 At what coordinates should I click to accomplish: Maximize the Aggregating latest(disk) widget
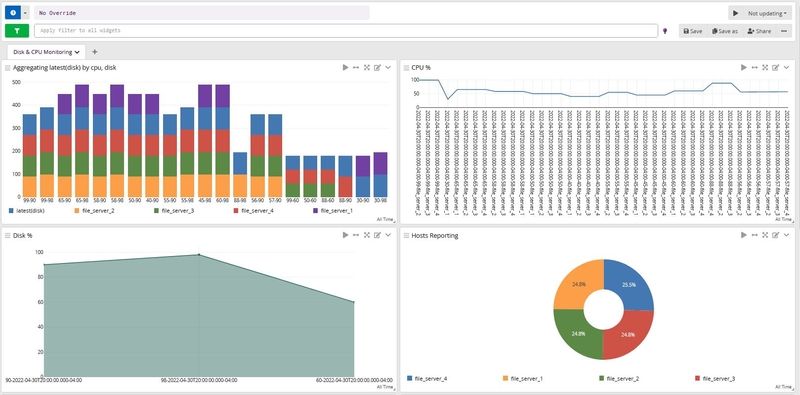coord(367,67)
